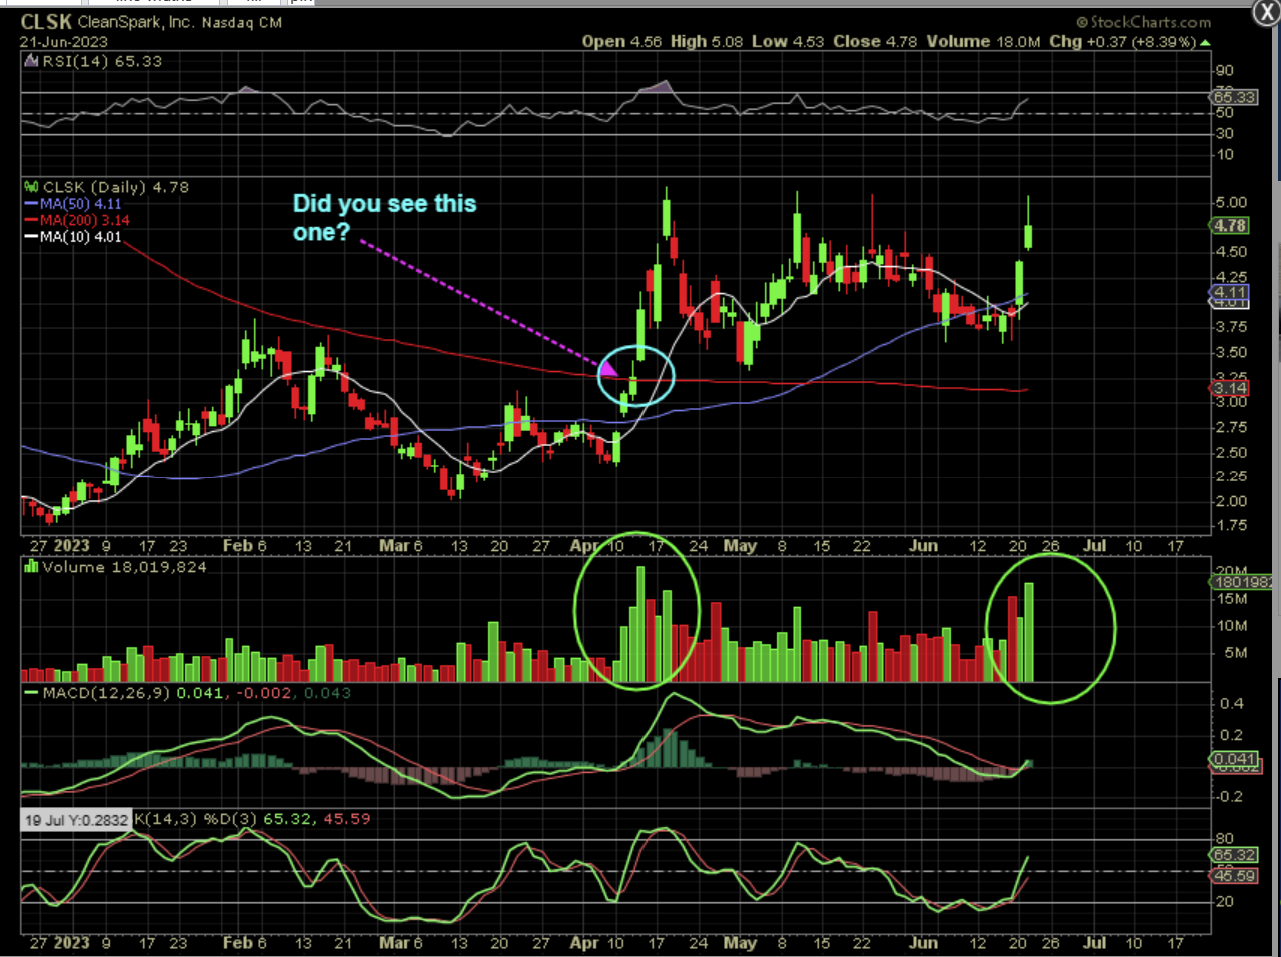Select the MA(50) 4.11 legend entry
This screenshot has height=957, width=1281.
point(80,204)
